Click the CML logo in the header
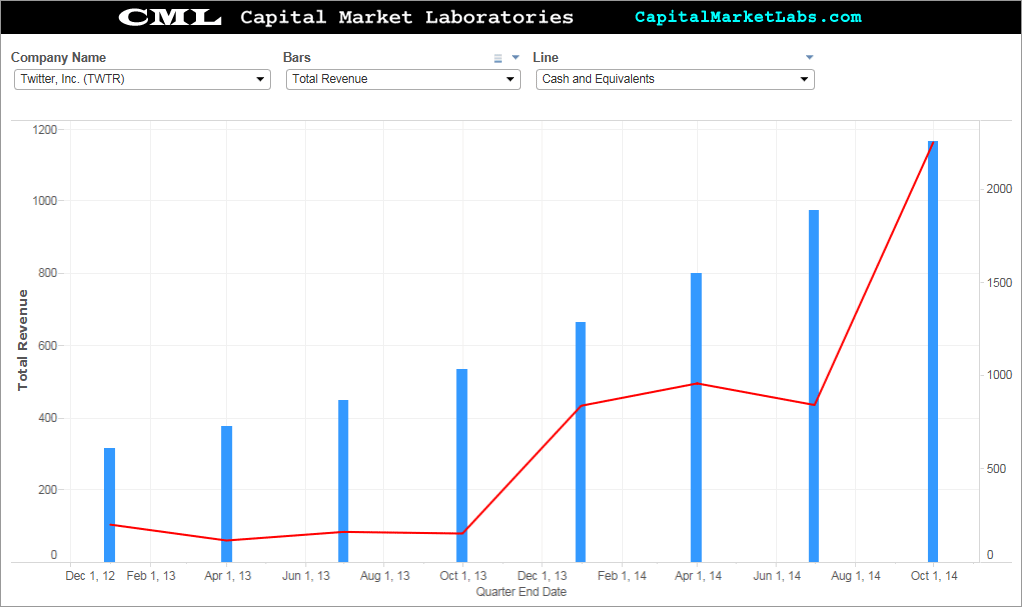Image resolution: width=1022 pixels, height=607 pixels. point(170,17)
